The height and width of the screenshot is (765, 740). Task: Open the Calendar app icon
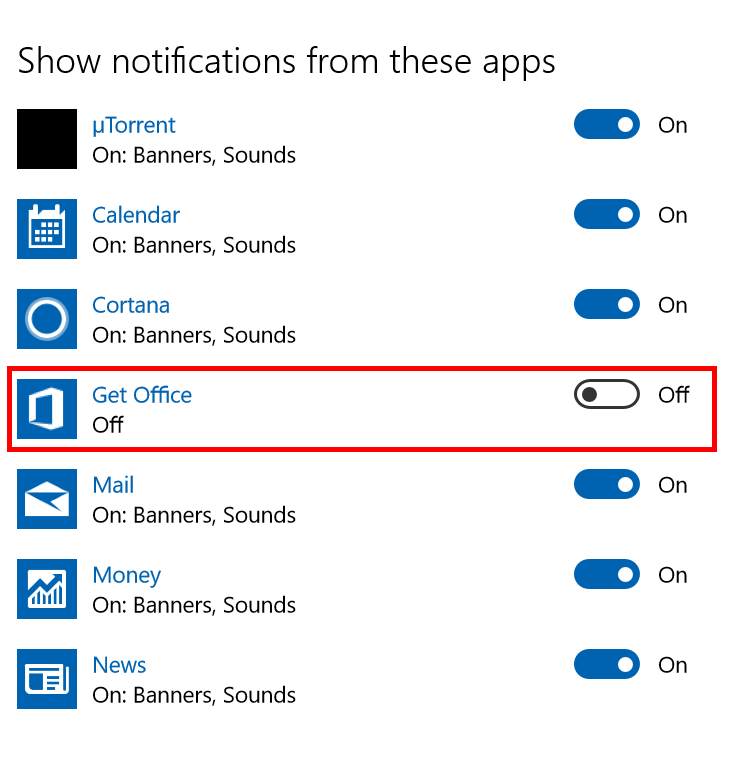[x=47, y=229]
